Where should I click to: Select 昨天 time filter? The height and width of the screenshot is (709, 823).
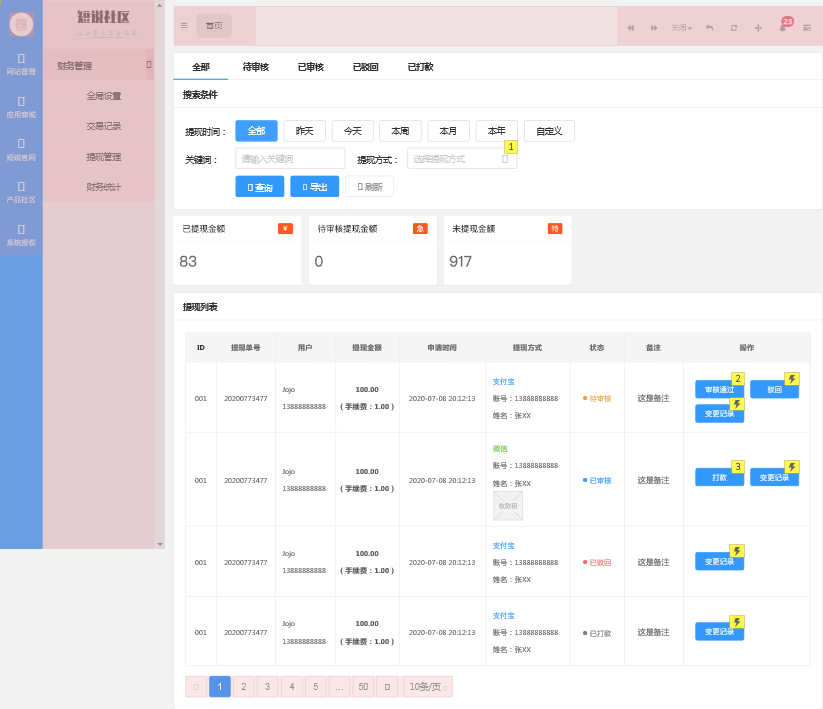click(x=304, y=131)
